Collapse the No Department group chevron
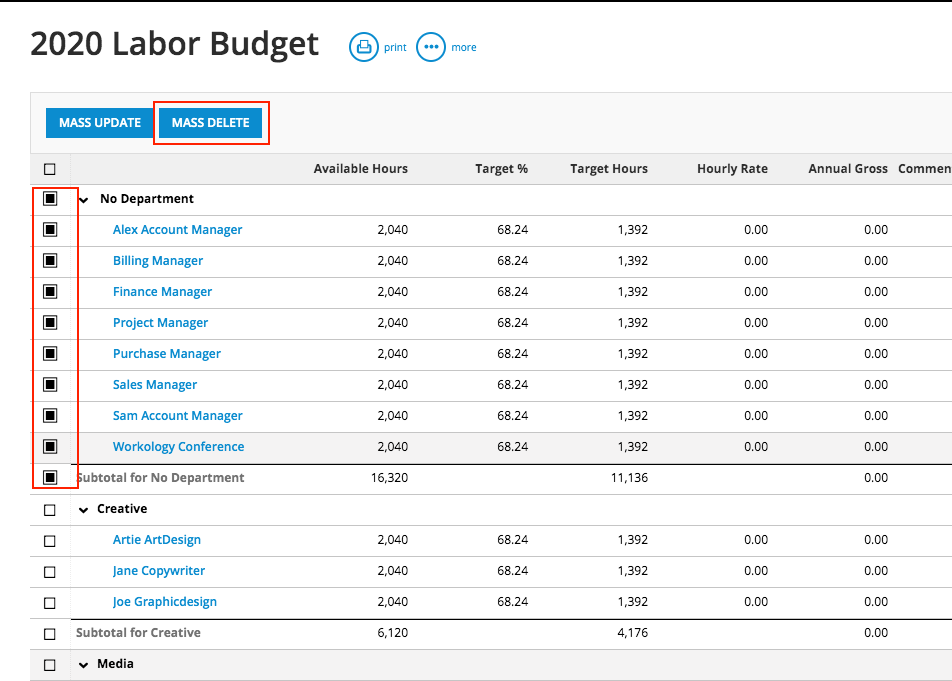The height and width of the screenshot is (681, 952). (x=84, y=200)
